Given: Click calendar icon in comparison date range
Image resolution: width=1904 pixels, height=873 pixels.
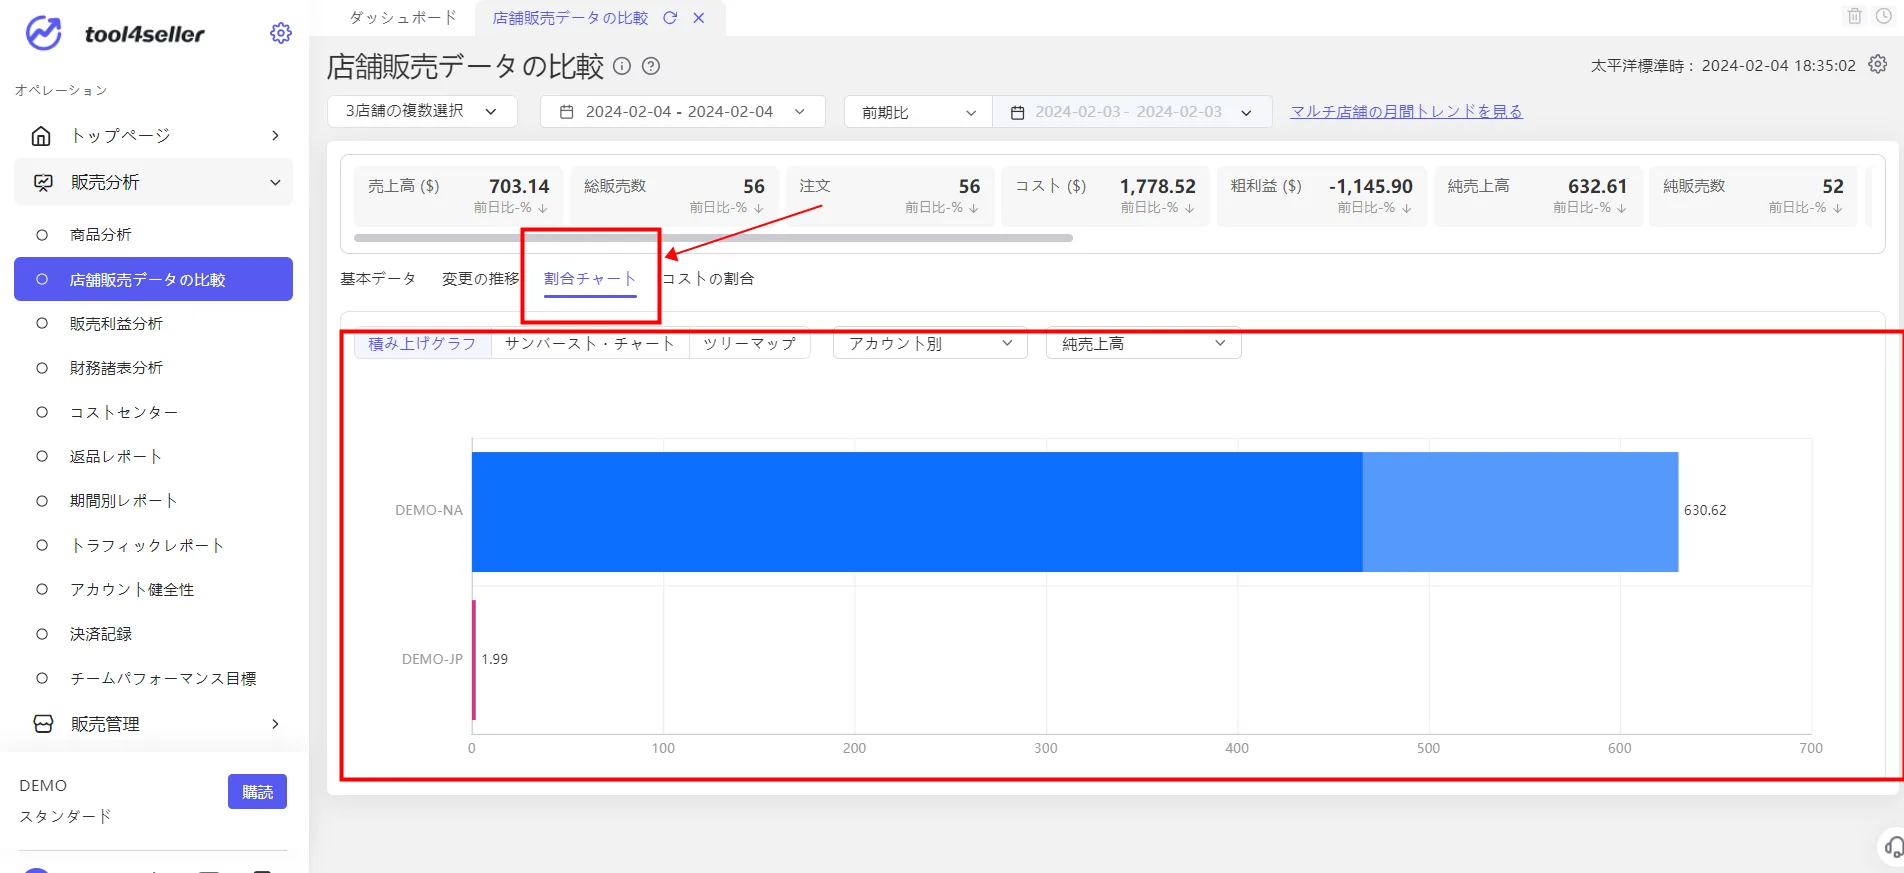Looking at the screenshot, I should [x=1018, y=113].
